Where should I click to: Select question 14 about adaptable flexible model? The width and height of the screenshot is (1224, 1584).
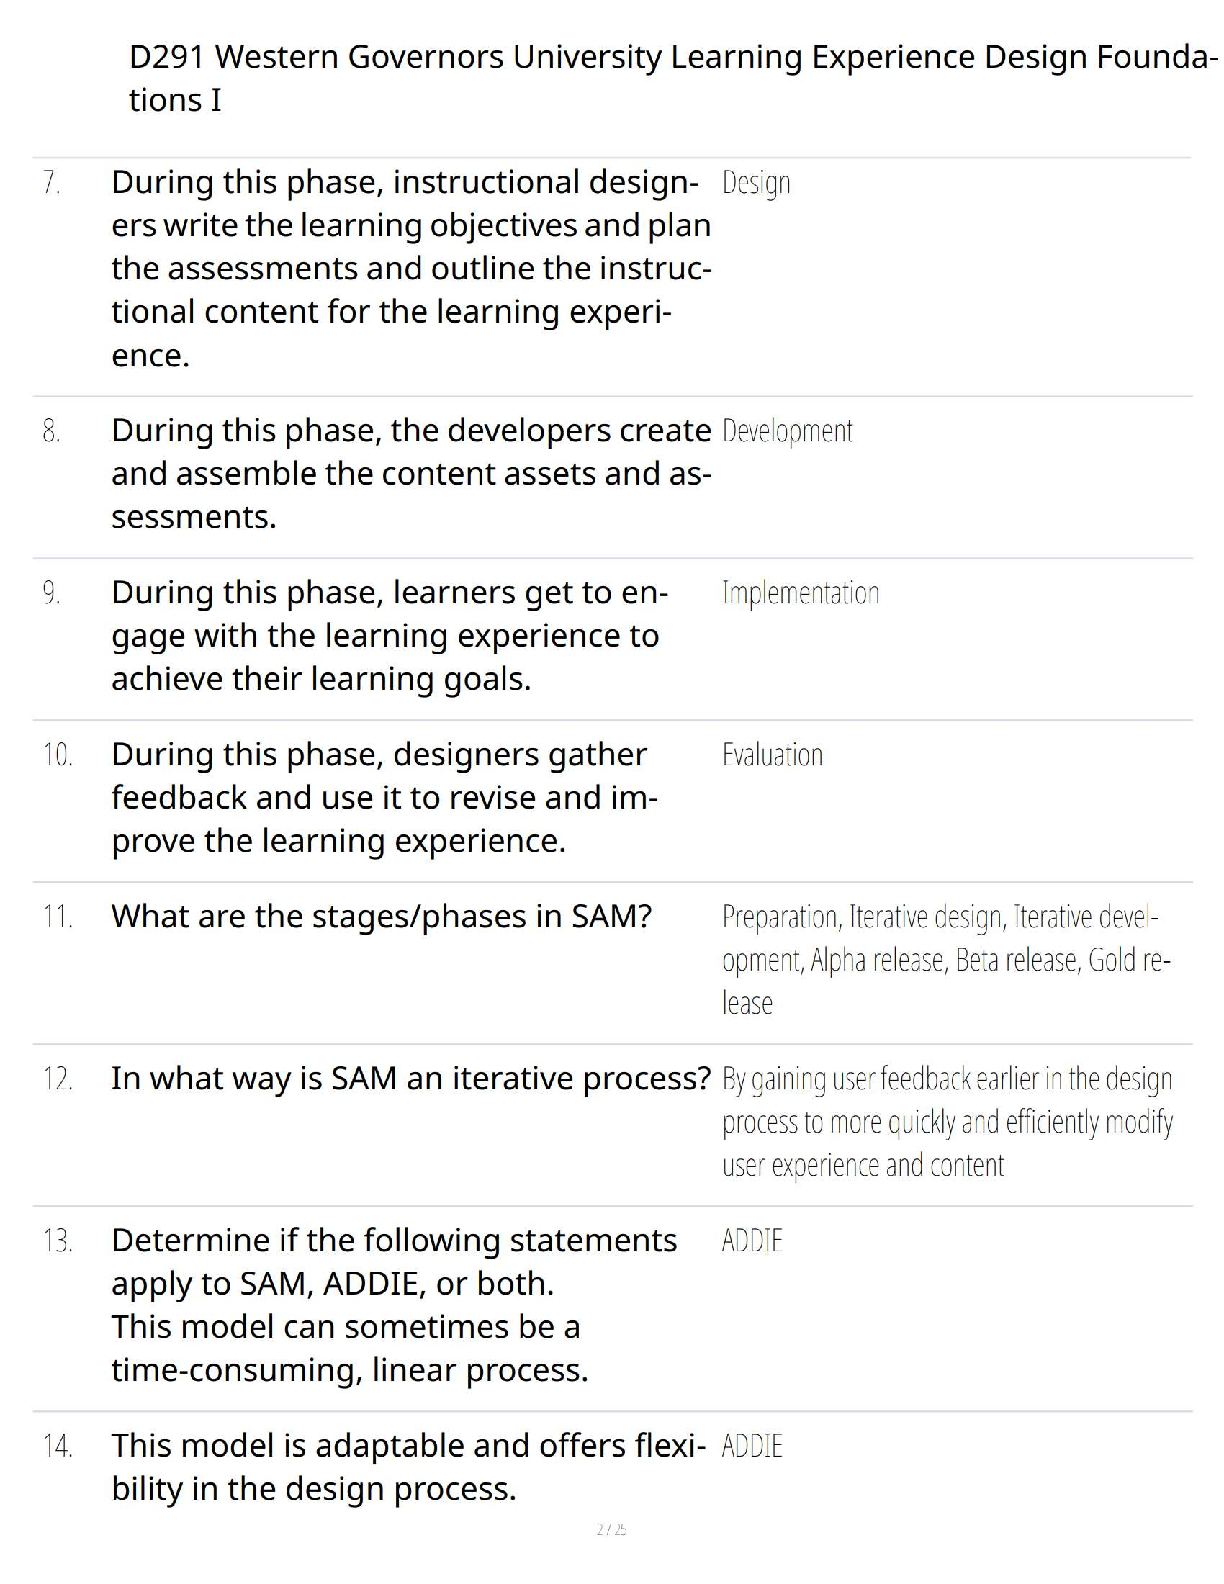[408, 1467]
